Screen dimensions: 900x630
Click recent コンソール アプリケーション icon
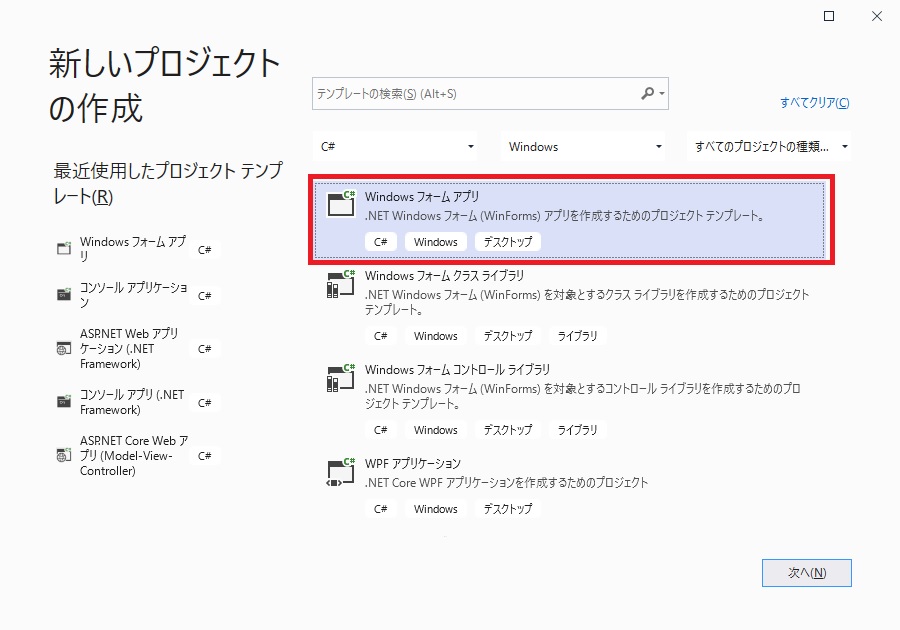coord(64,295)
